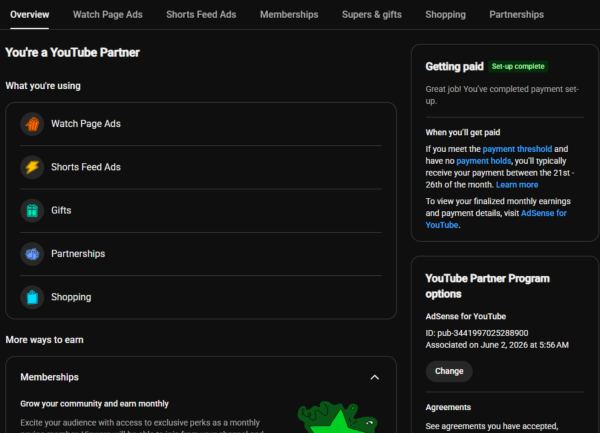Image resolution: width=600 pixels, height=433 pixels.
Task: Select the Partnerships list row text
Action: [78, 254]
